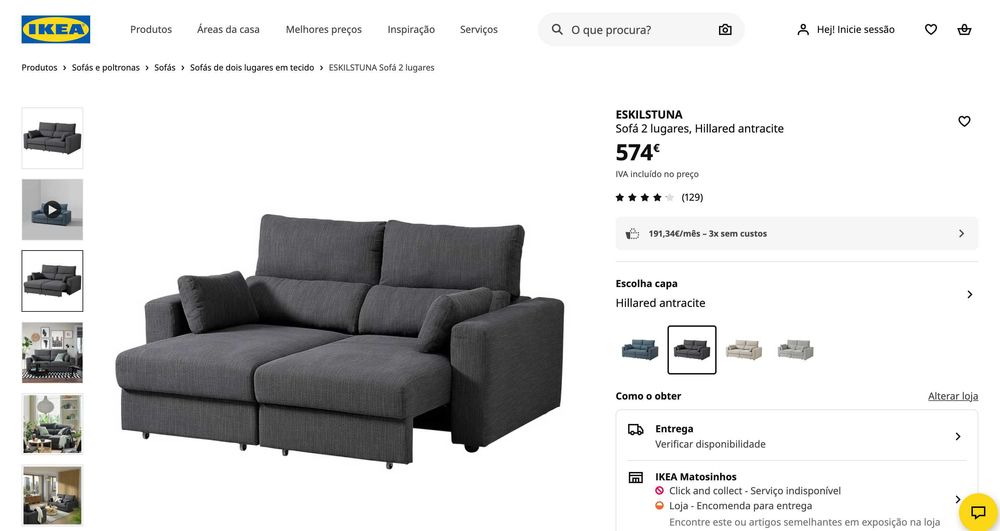Open visual search camera icon
The width and height of the screenshot is (1000, 531).
tap(725, 29)
